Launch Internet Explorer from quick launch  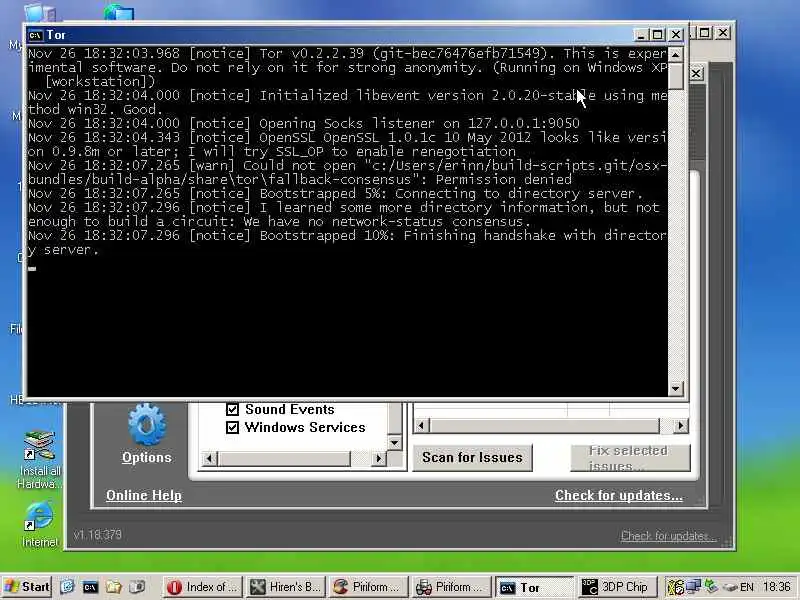click(67, 587)
